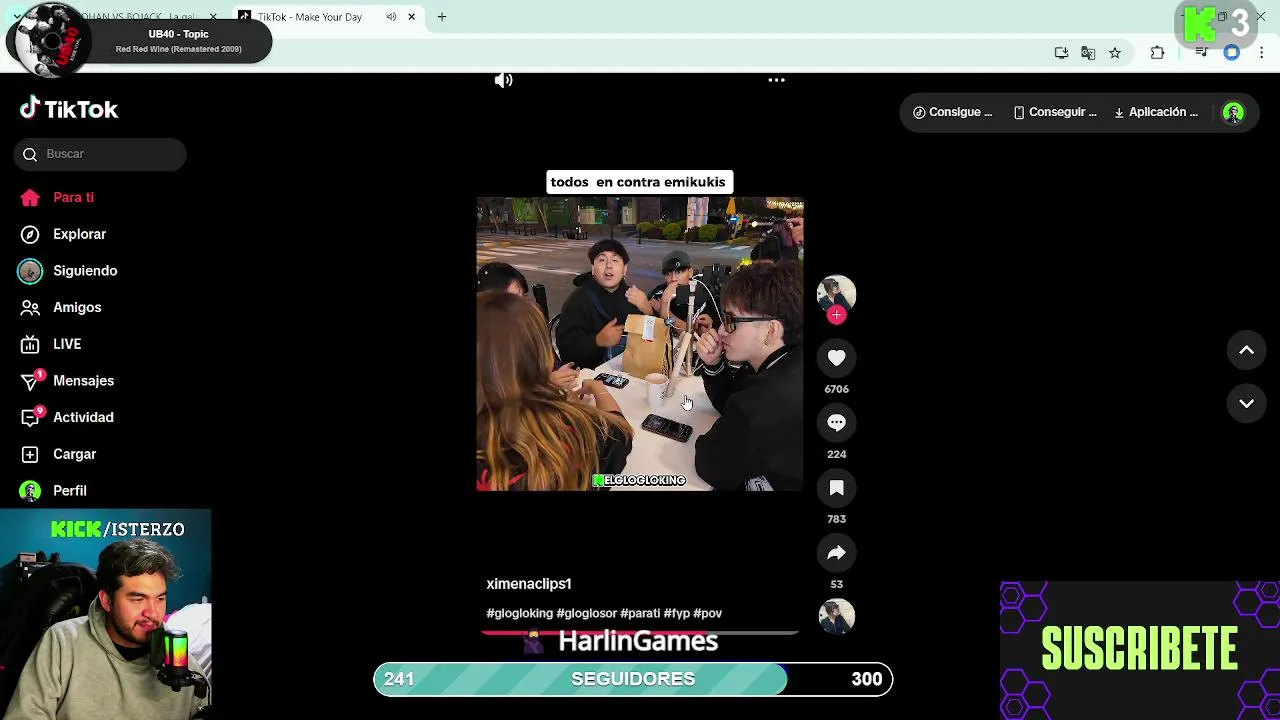This screenshot has height=720, width=1280.
Task: Click the install app icon in the address bar
Action: click(x=1061, y=53)
